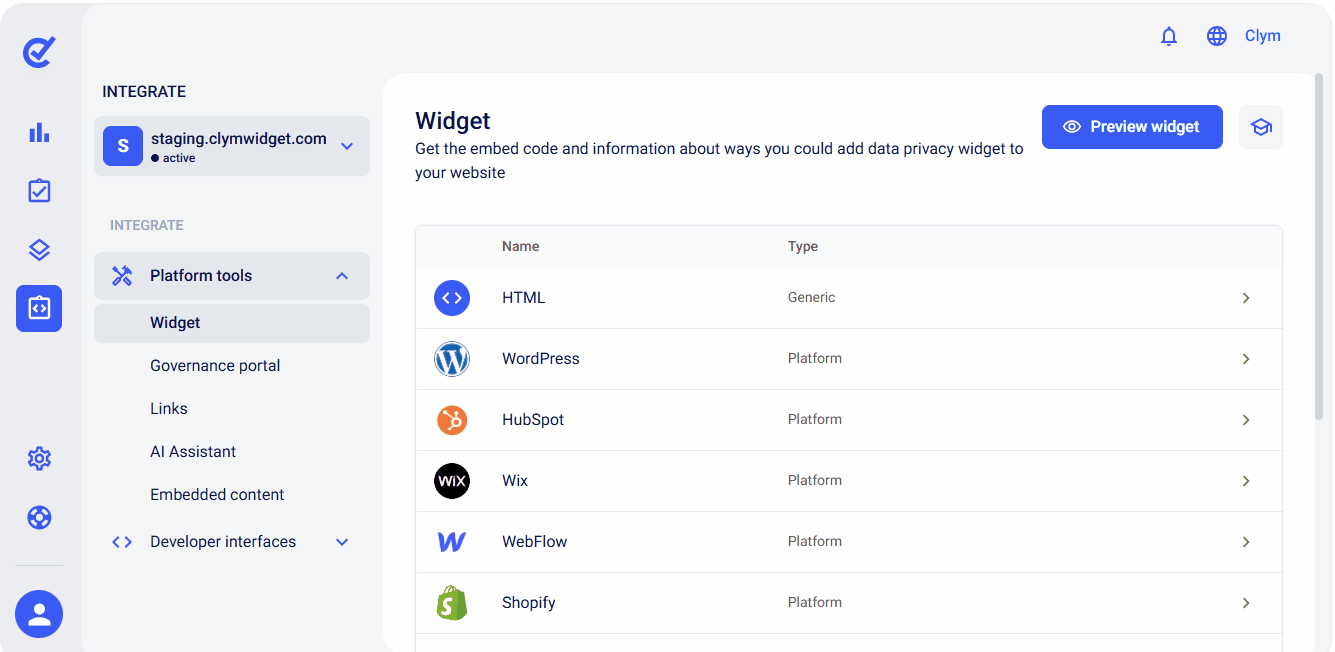Image resolution: width=1335 pixels, height=652 pixels.
Task: Click the HubSpot logo icon
Action: [452, 420]
